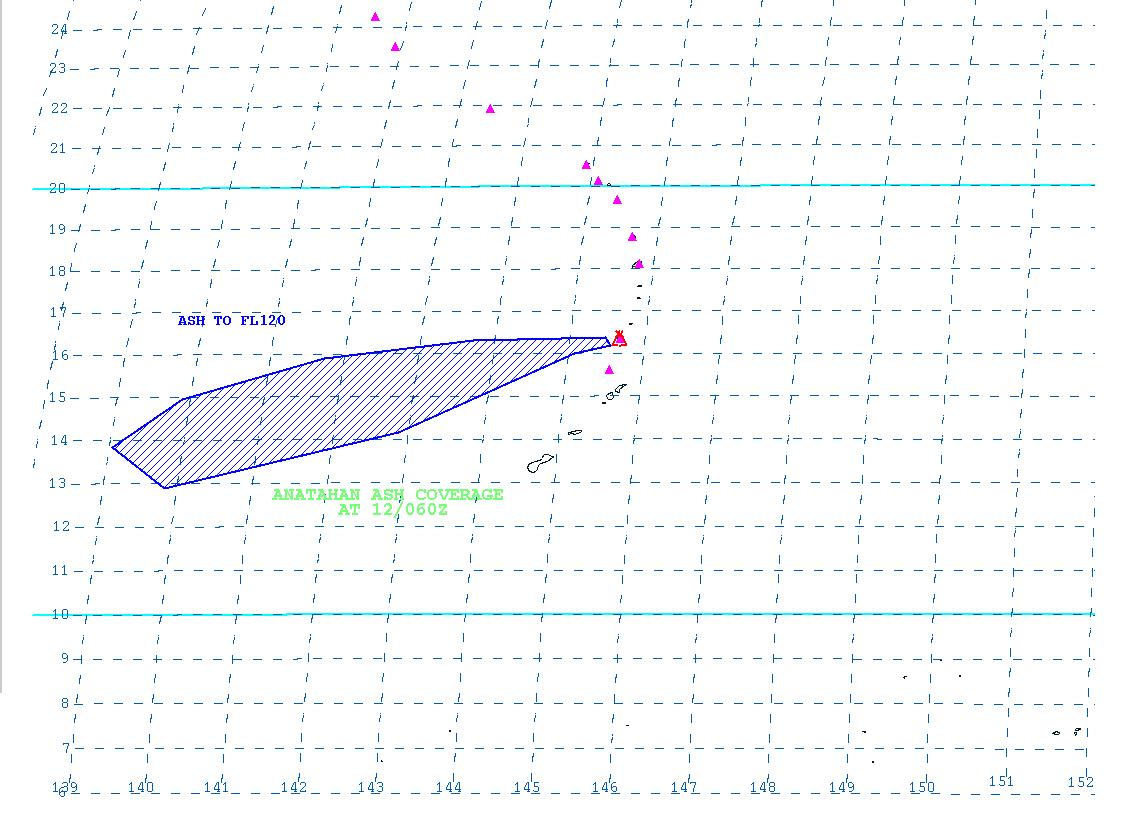The height and width of the screenshot is (830, 1135).
Task: Click the magenta triangle on the 22 latitude line
Action: click(490, 109)
